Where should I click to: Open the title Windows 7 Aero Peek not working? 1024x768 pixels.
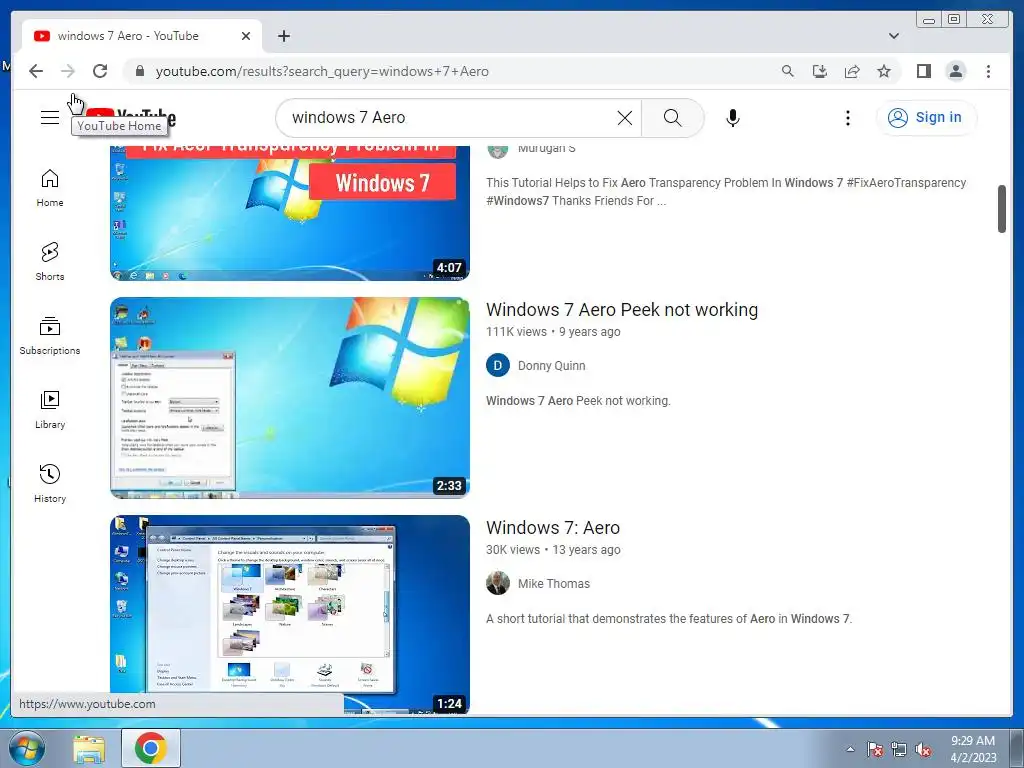click(622, 310)
